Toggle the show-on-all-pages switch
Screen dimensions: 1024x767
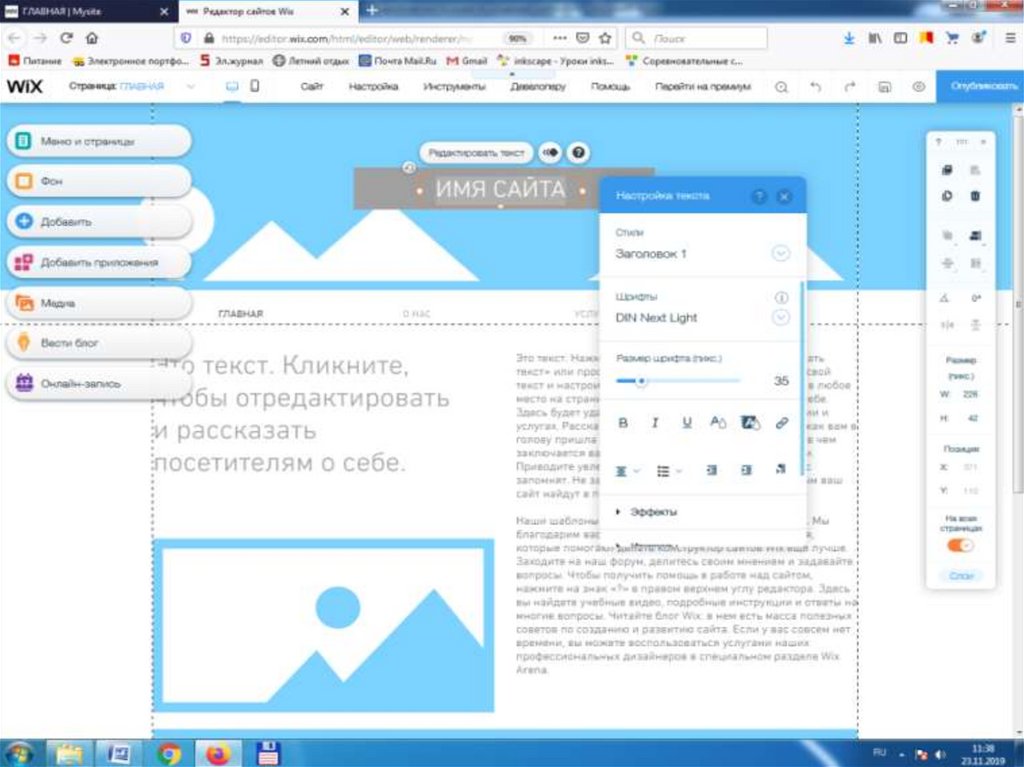point(960,546)
